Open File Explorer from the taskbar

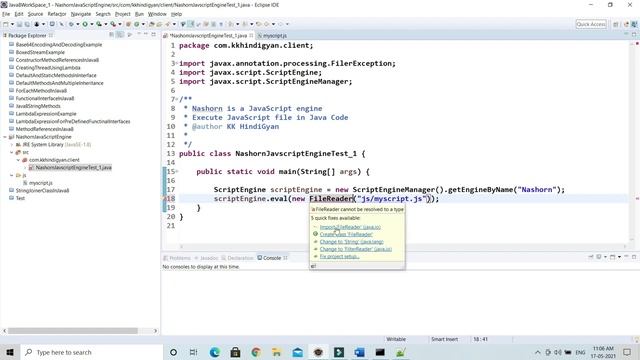(x=277, y=352)
